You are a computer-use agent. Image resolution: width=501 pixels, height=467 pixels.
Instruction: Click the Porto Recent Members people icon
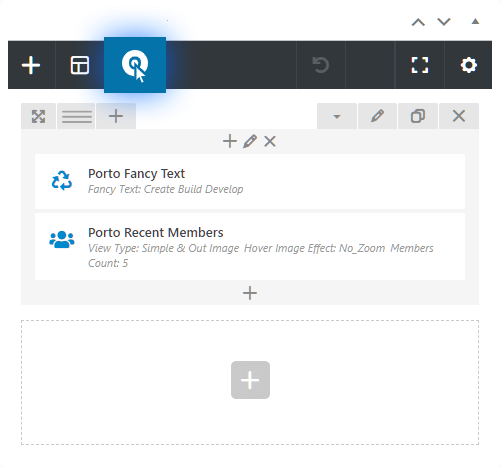pos(62,239)
